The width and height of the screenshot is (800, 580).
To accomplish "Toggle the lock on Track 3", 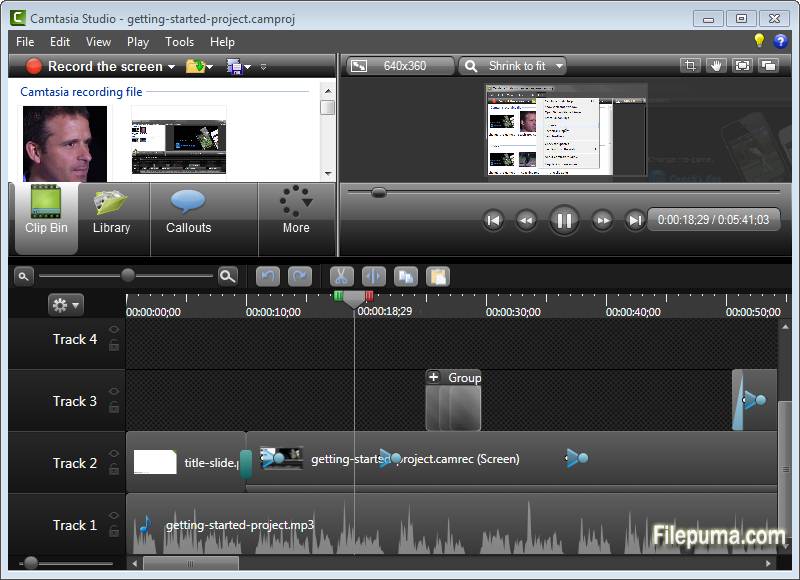I will [114, 407].
